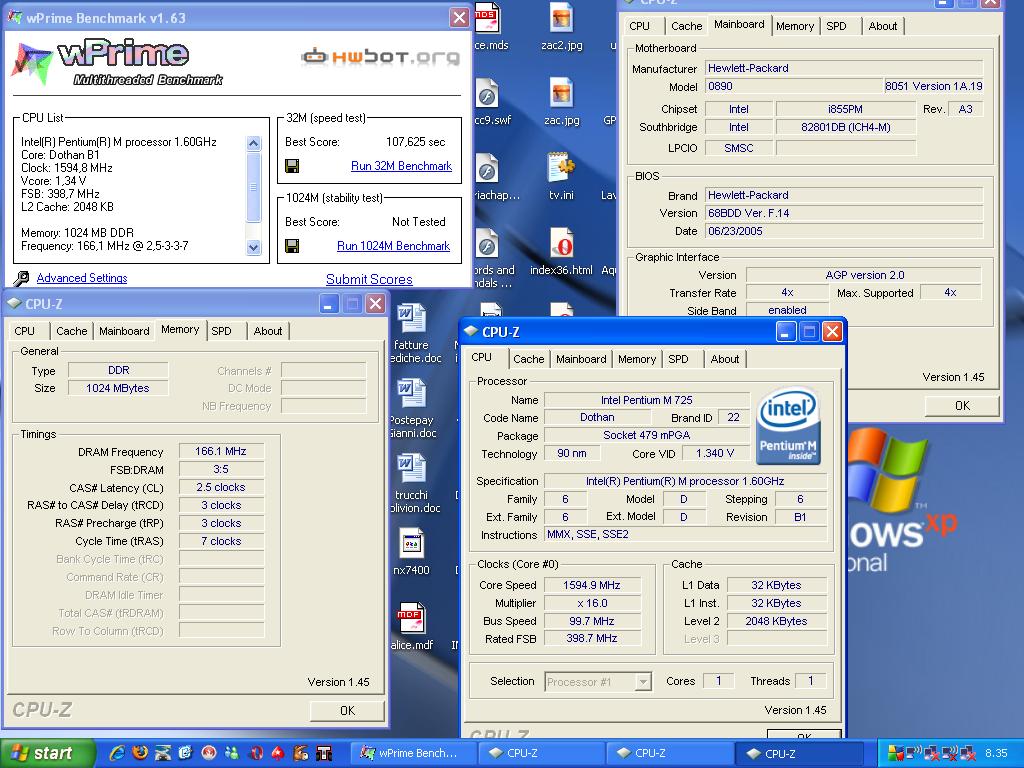Screen dimensions: 1024x768
Task: Click the Intel Pentium M inside logo
Action: (x=788, y=426)
